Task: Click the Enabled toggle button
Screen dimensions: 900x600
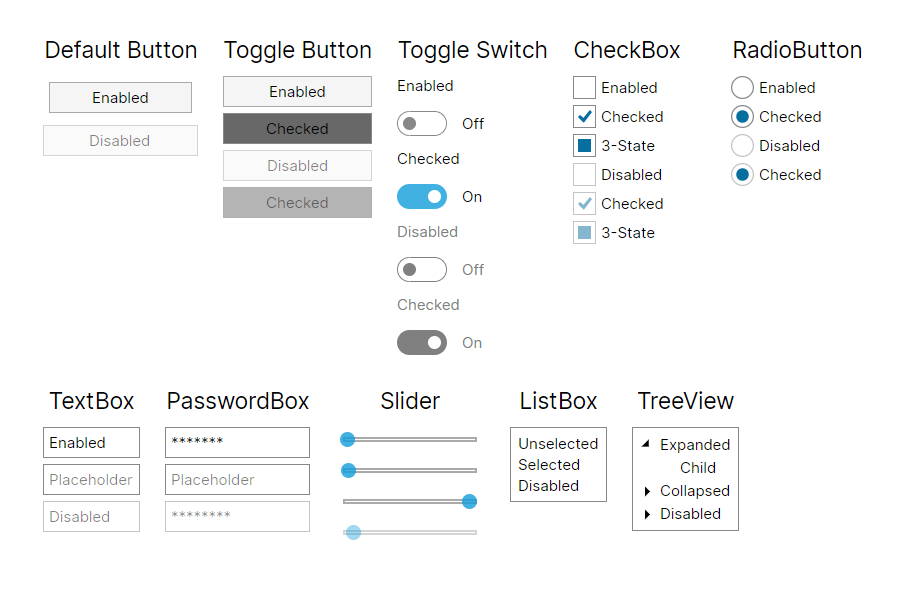Action: click(297, 91)
